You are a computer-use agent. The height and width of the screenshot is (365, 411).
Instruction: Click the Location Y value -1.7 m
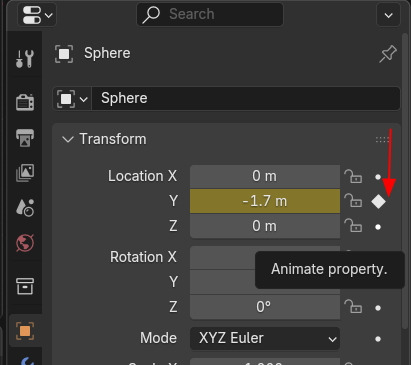[x=265, y=201]
